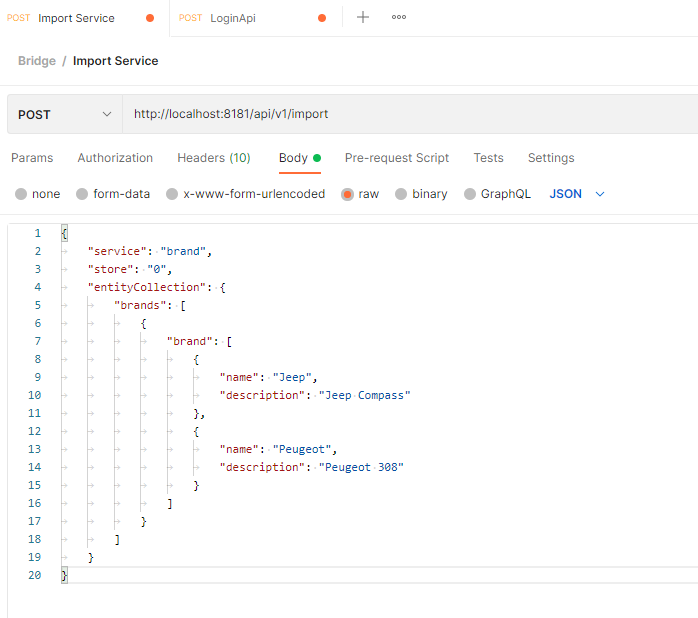Open the tab options ellipsis menu
698x618 pixels.
tap(399, 17)
